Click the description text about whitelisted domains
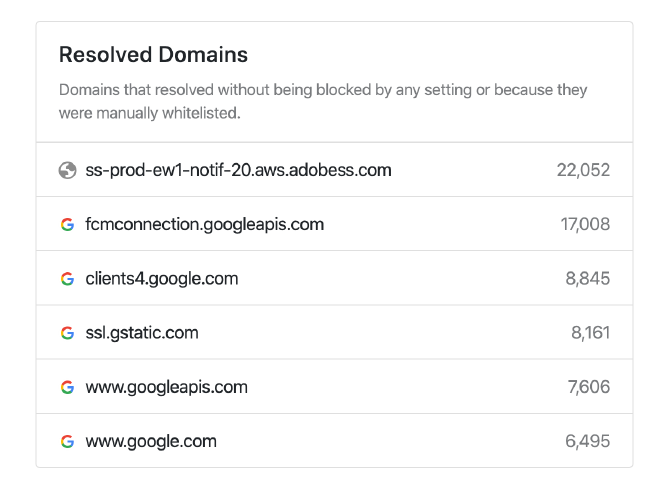Screen dimensions: 660x488 point(323,102)
